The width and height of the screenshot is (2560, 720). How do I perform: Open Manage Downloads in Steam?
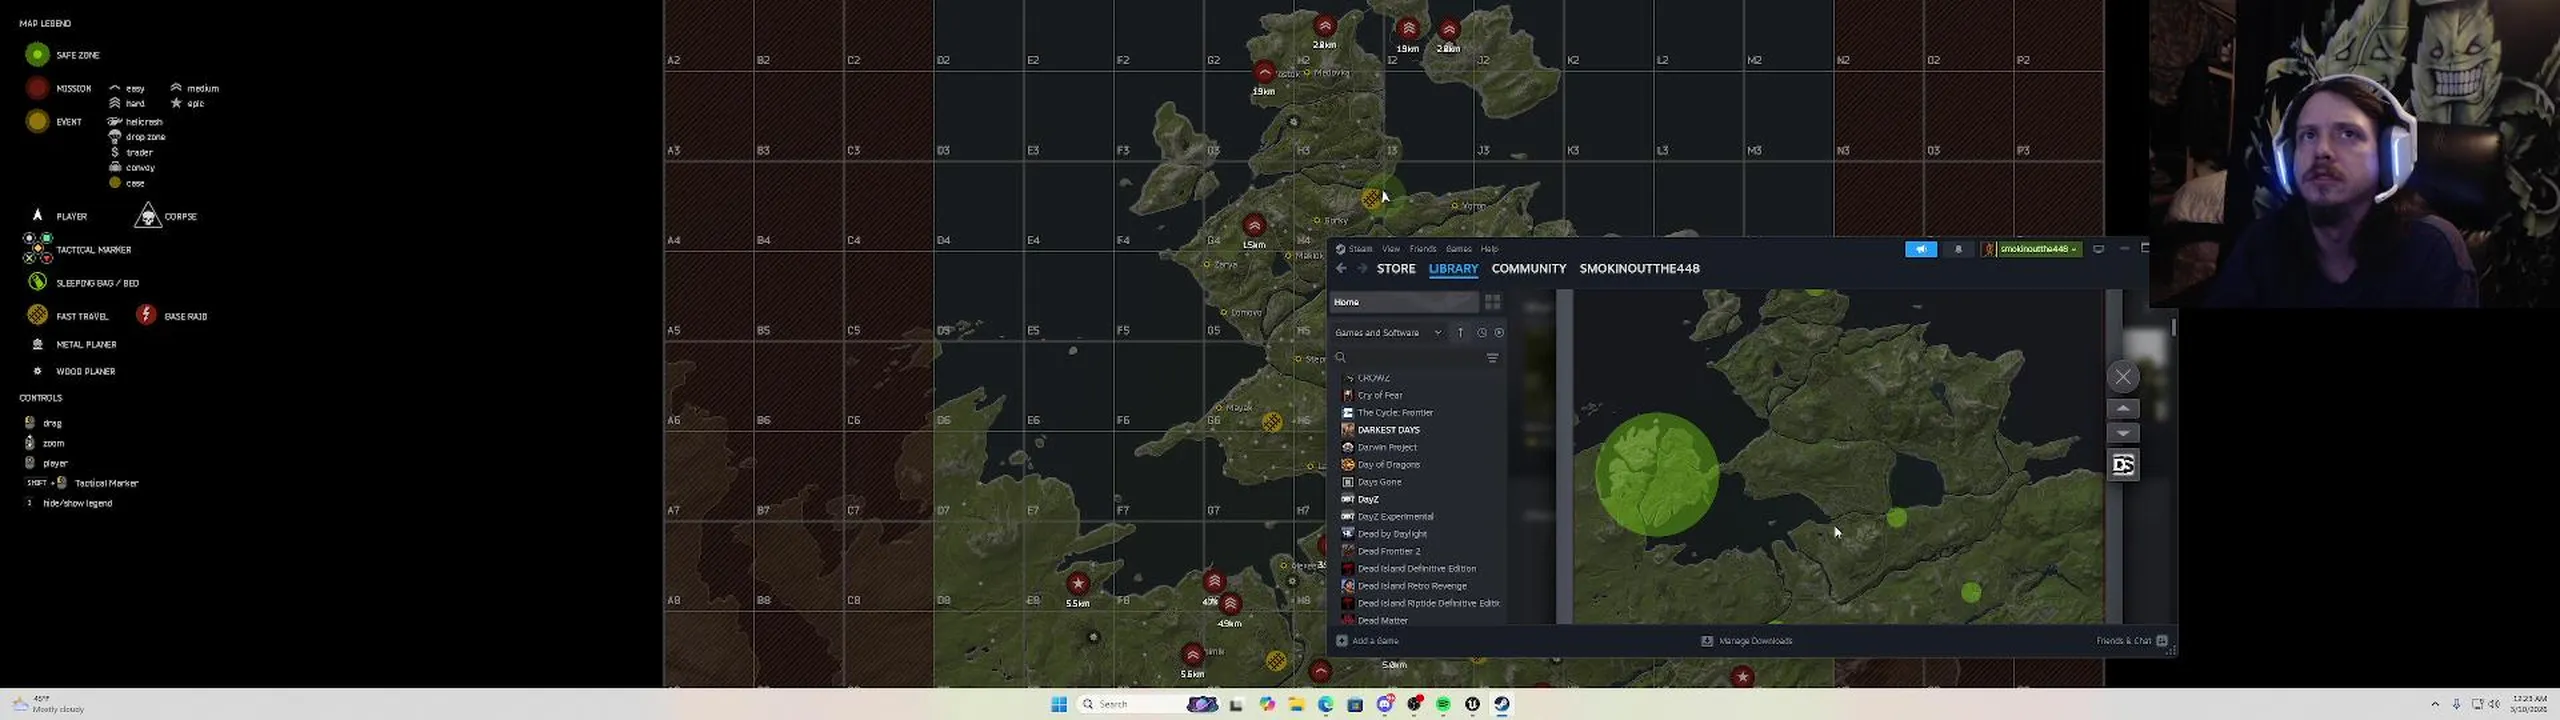(x=1746, y=641)
